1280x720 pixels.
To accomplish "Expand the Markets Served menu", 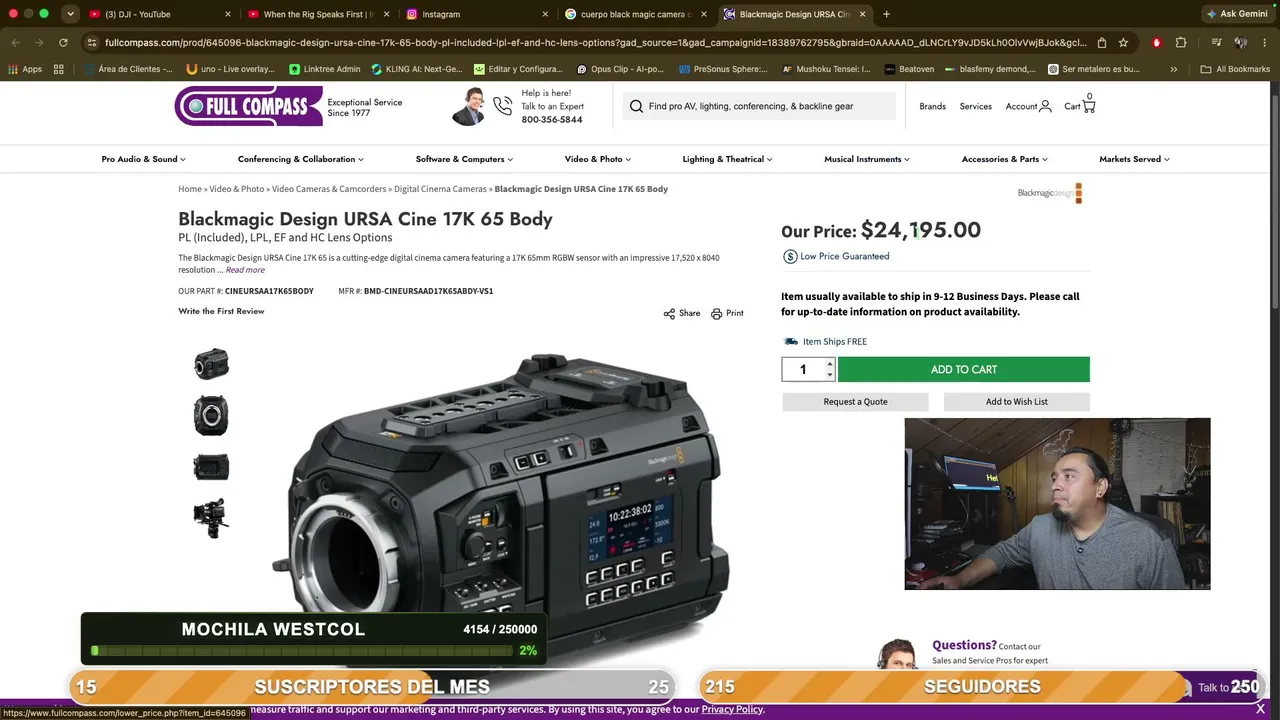I will [x=1134, y=159].
